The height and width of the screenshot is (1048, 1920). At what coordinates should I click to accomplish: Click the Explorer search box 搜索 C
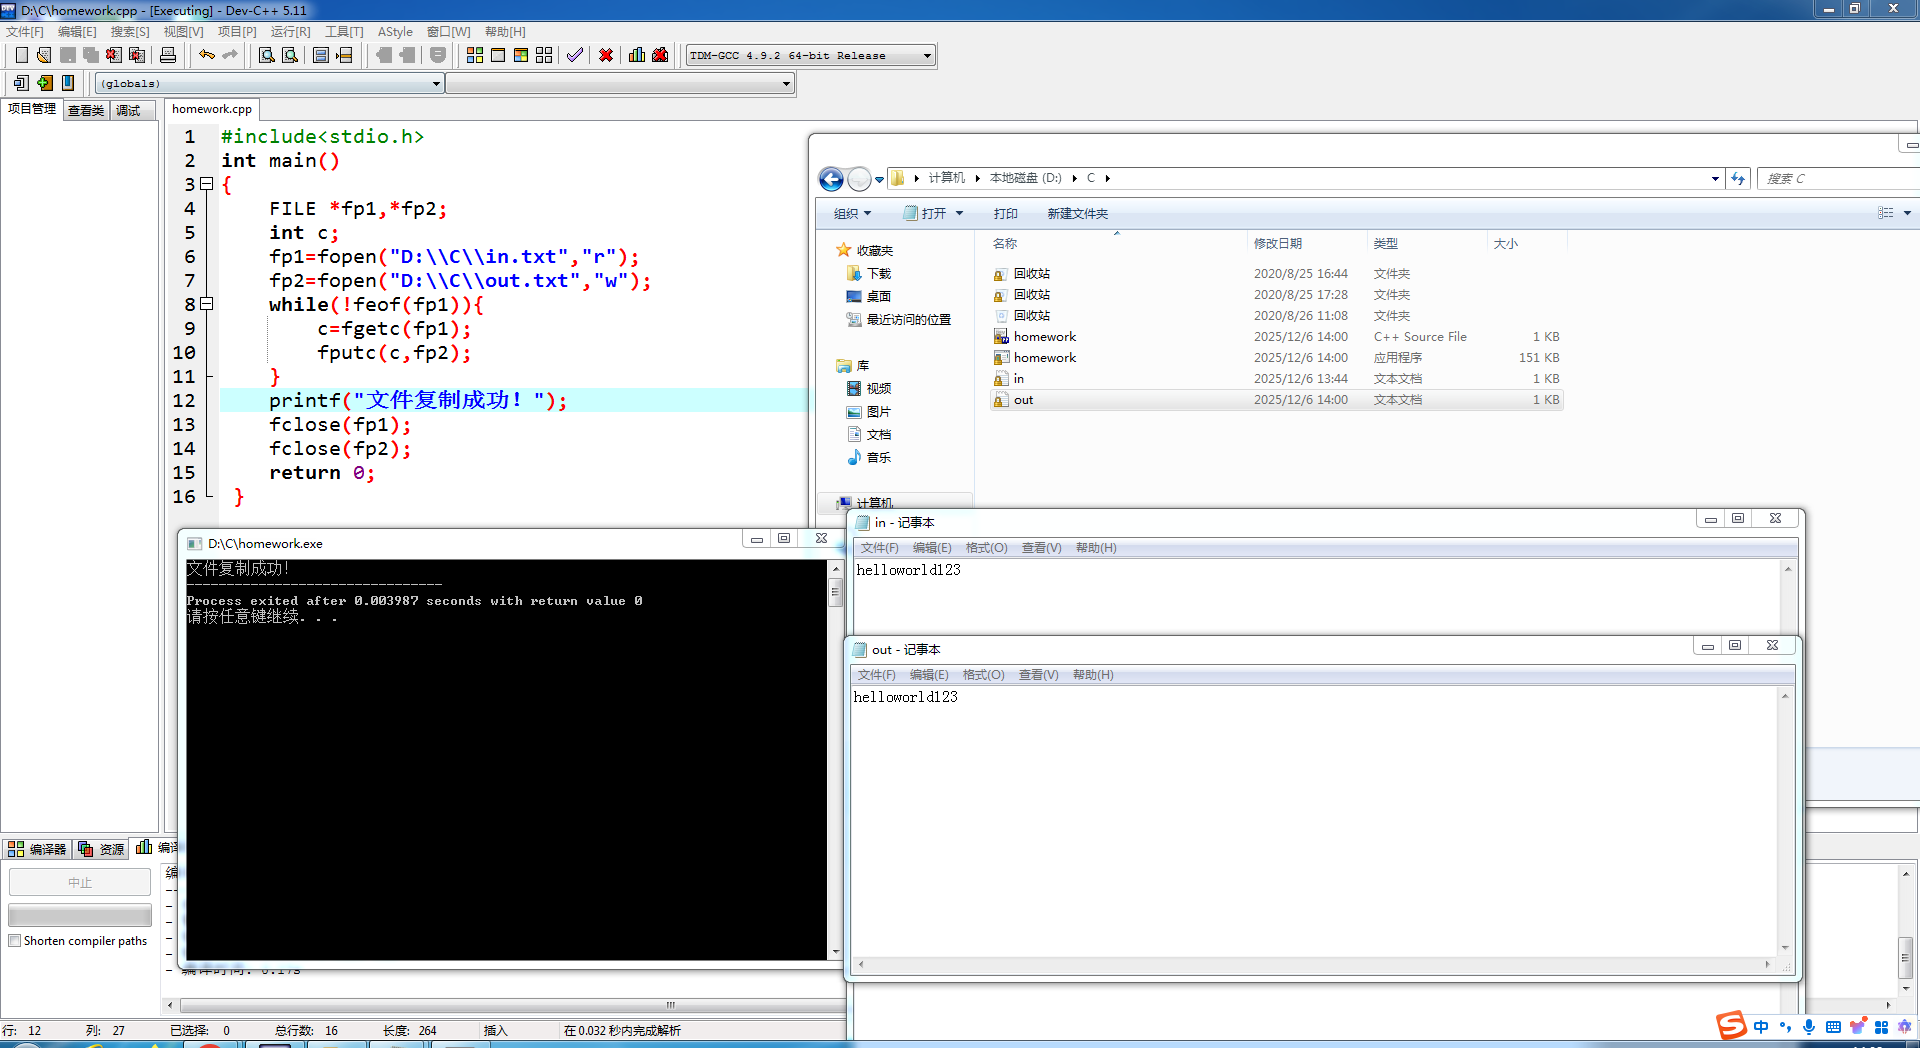1838,179
